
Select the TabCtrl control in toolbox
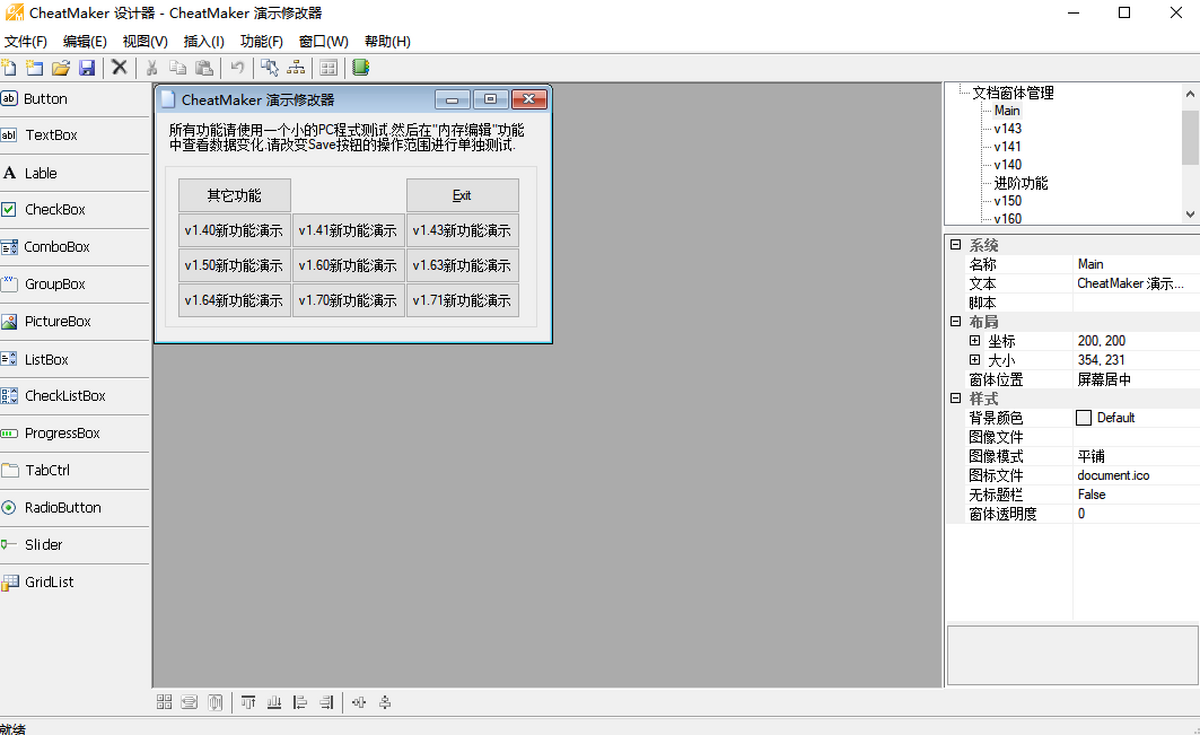(x=74, y=470)
